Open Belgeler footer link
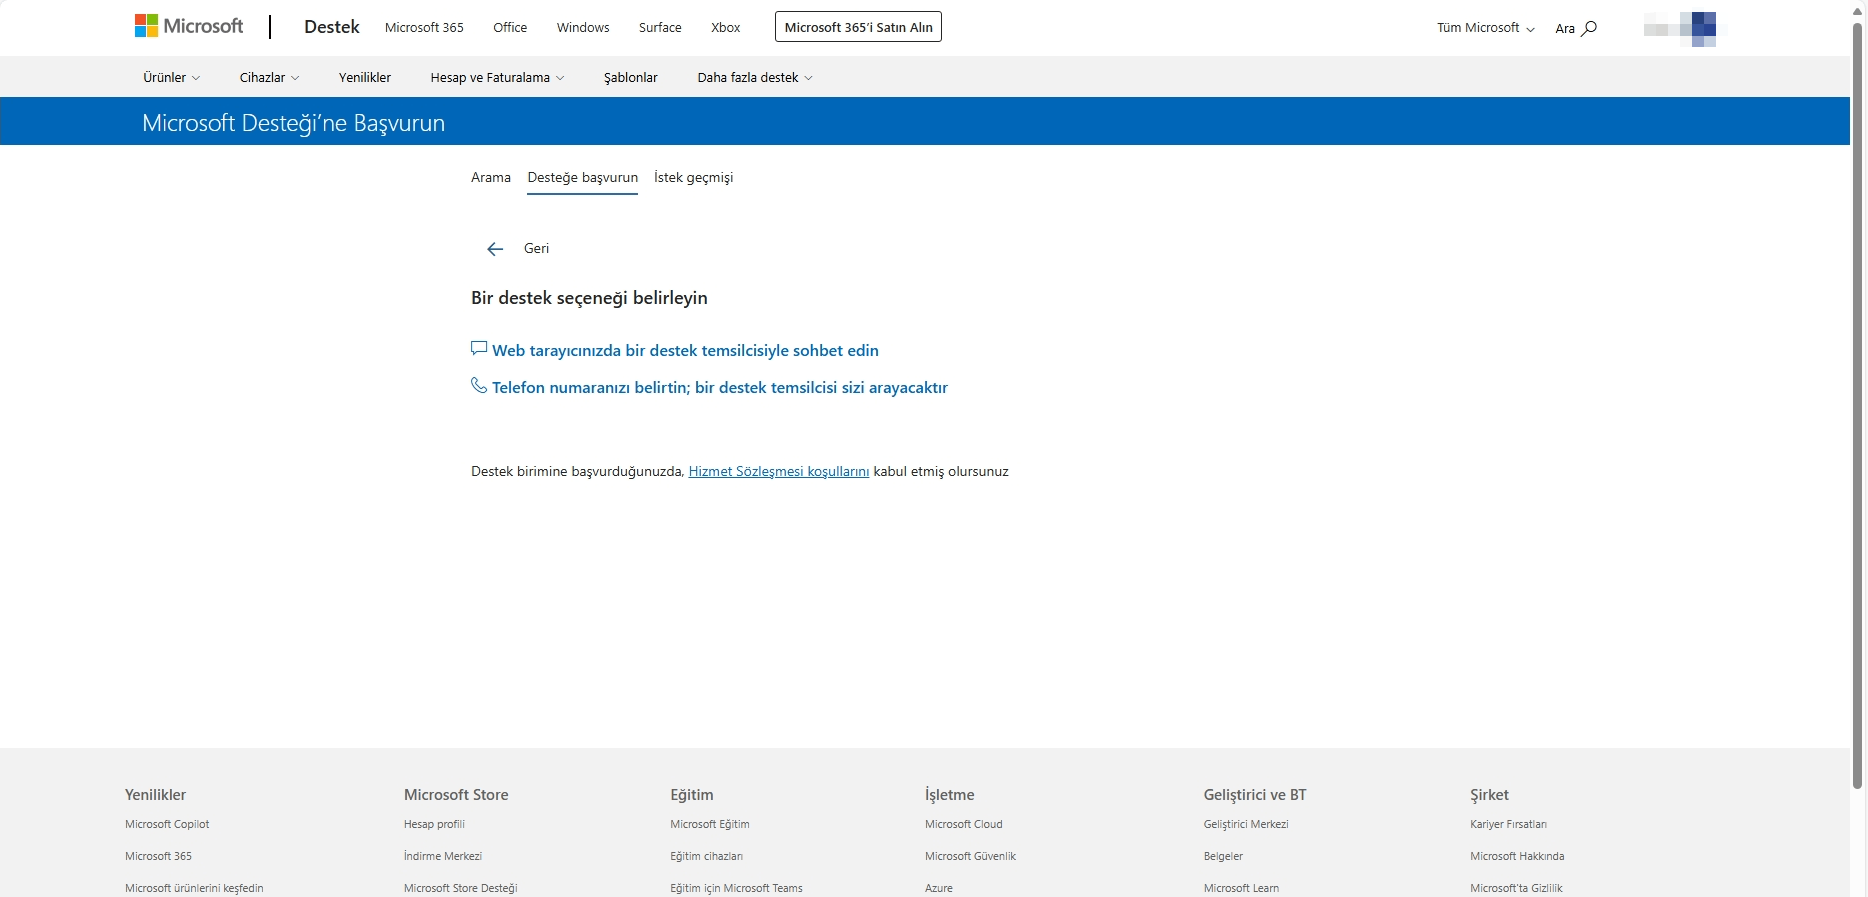 click(x=1223, y=856)
